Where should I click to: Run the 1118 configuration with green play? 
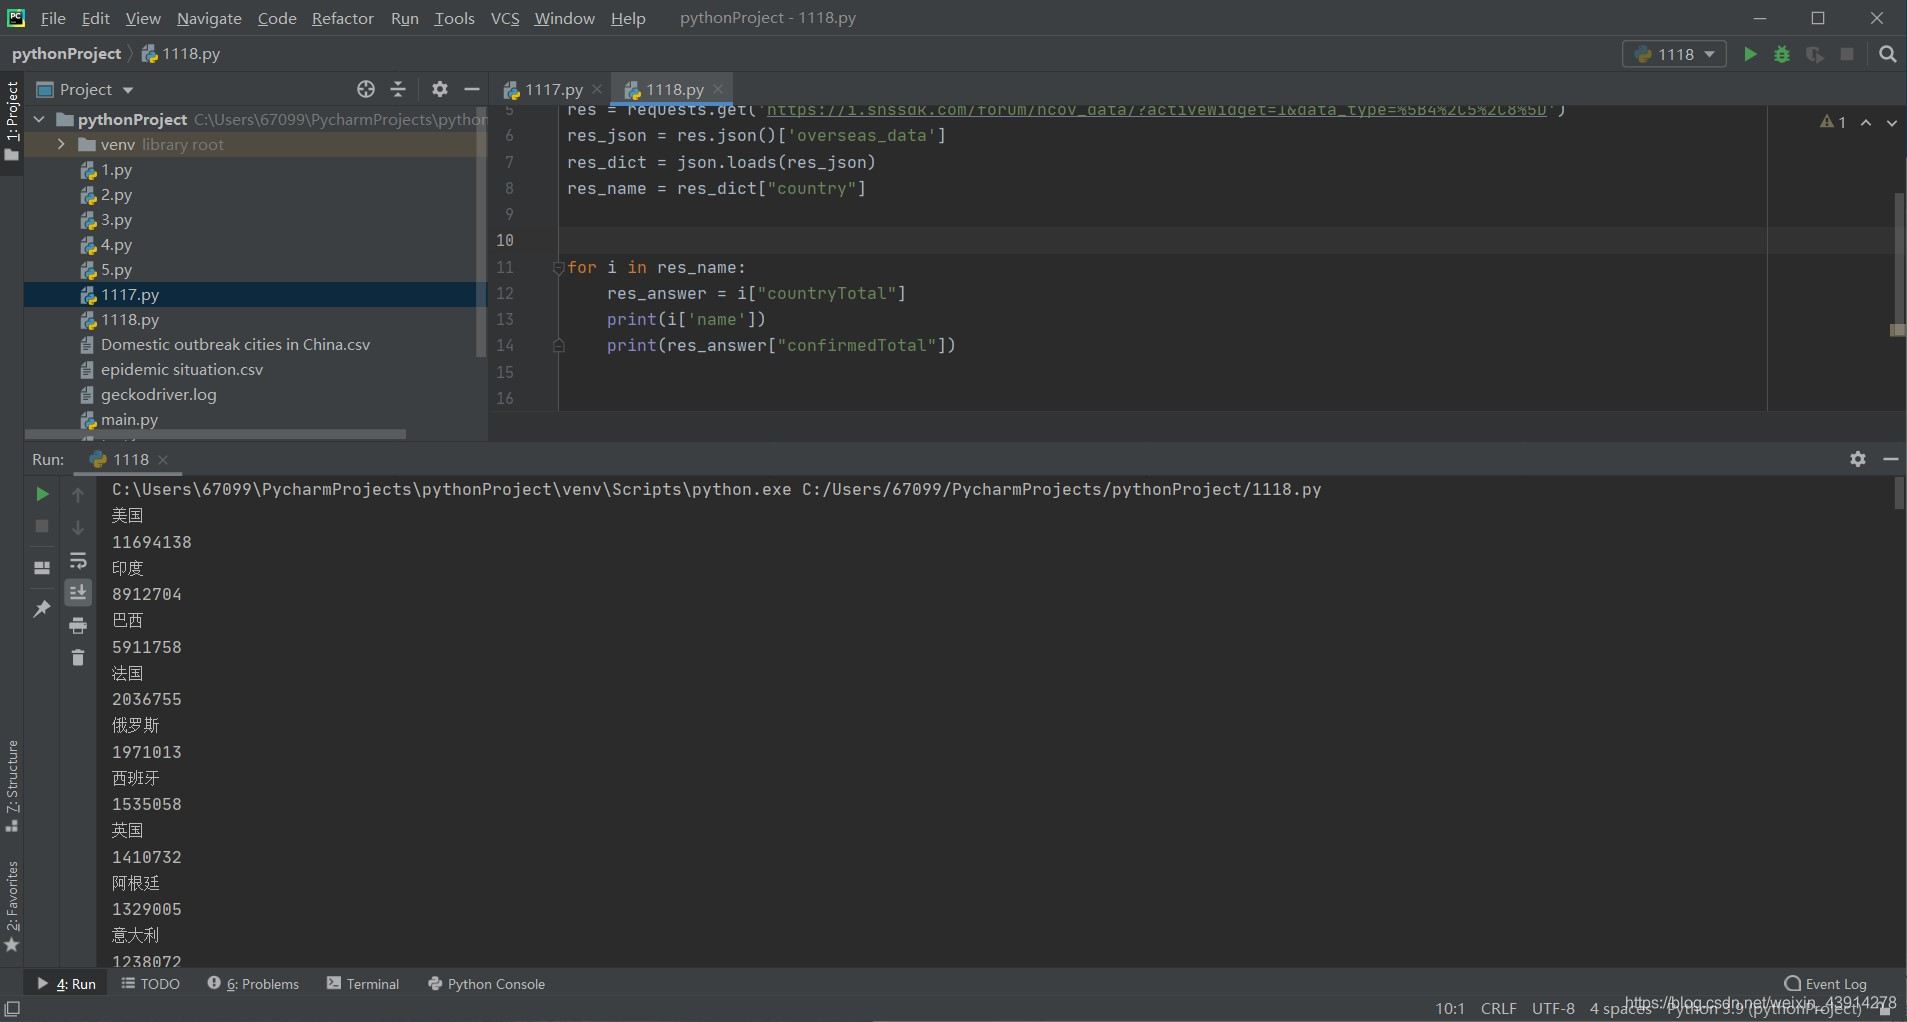[1750, 54]
